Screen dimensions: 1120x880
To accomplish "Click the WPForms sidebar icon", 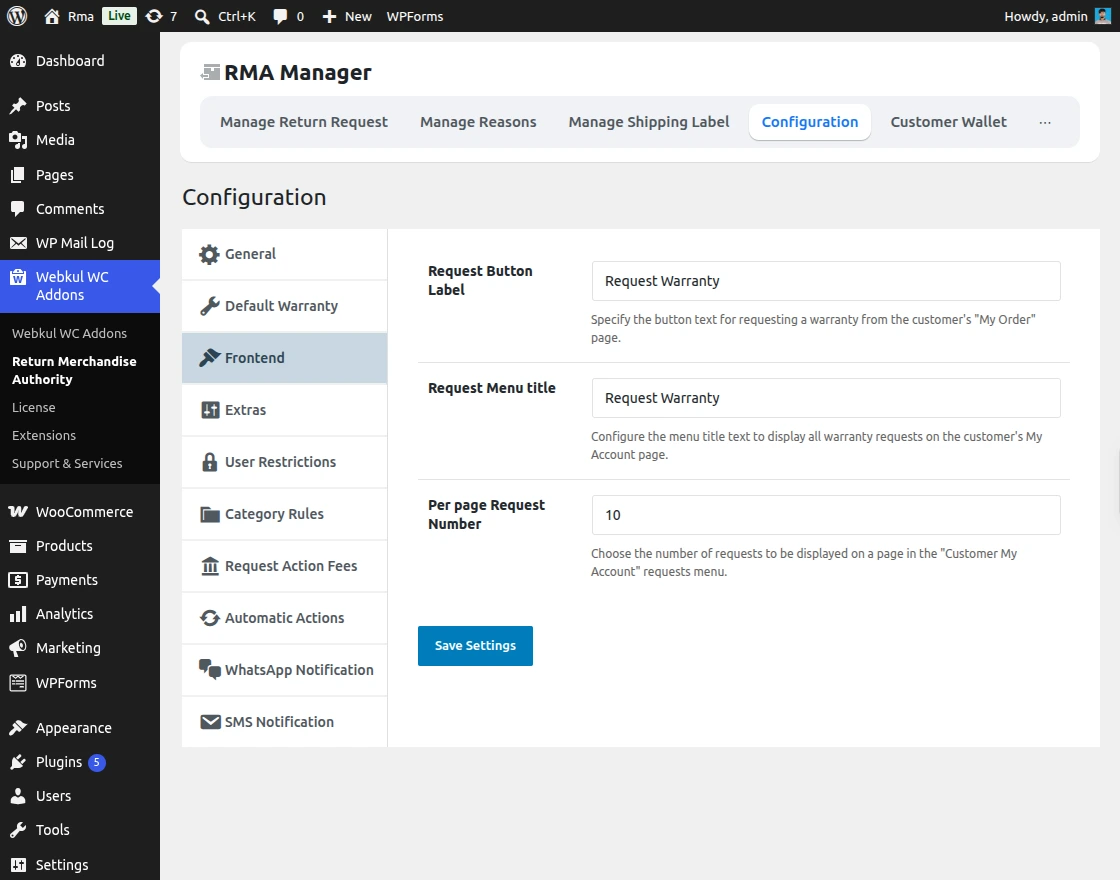I will click(x=18, y=683).
